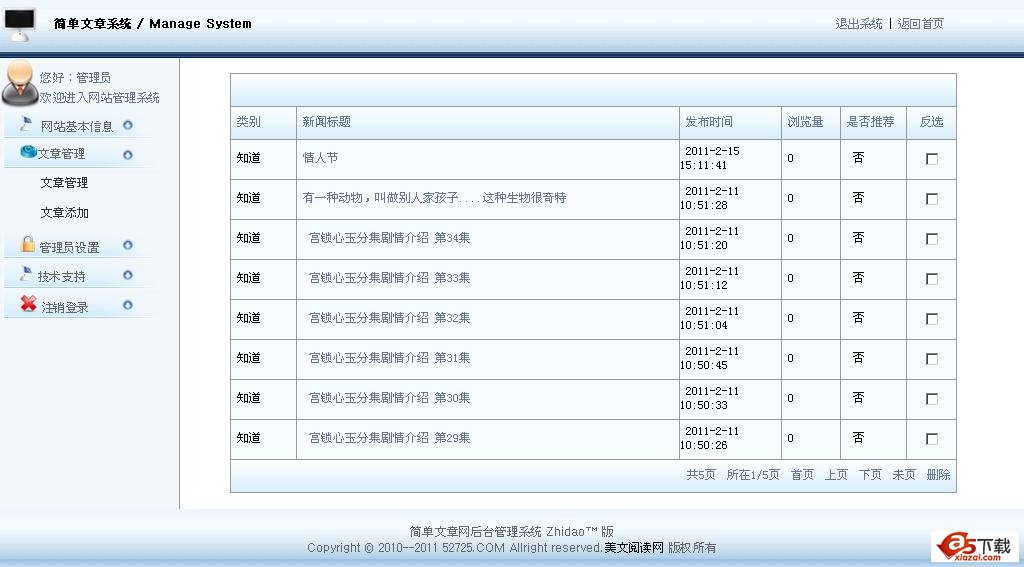Click 删除 to delete selected articles

(938, 475)
